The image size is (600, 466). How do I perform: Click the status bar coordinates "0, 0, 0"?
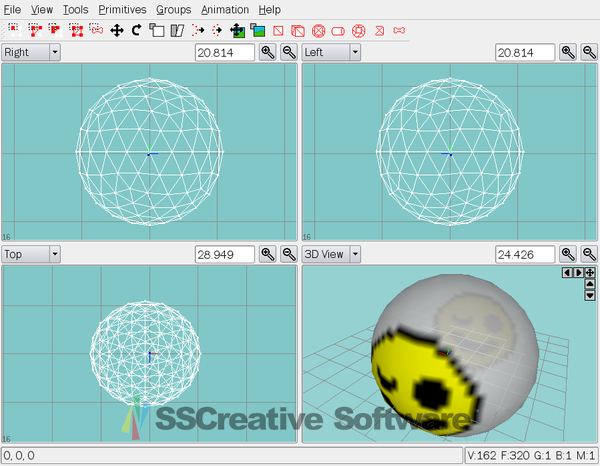19,456
